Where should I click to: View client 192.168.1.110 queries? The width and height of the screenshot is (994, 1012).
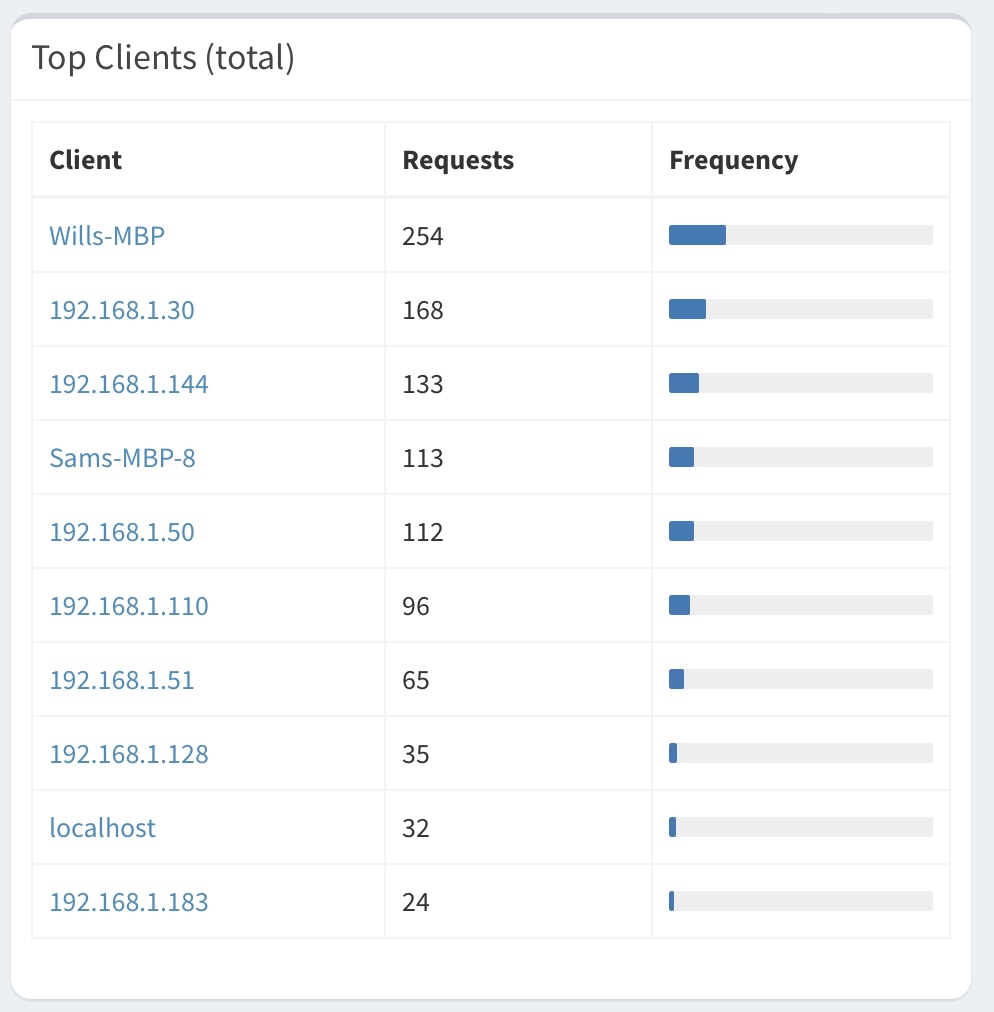point(129,606)
